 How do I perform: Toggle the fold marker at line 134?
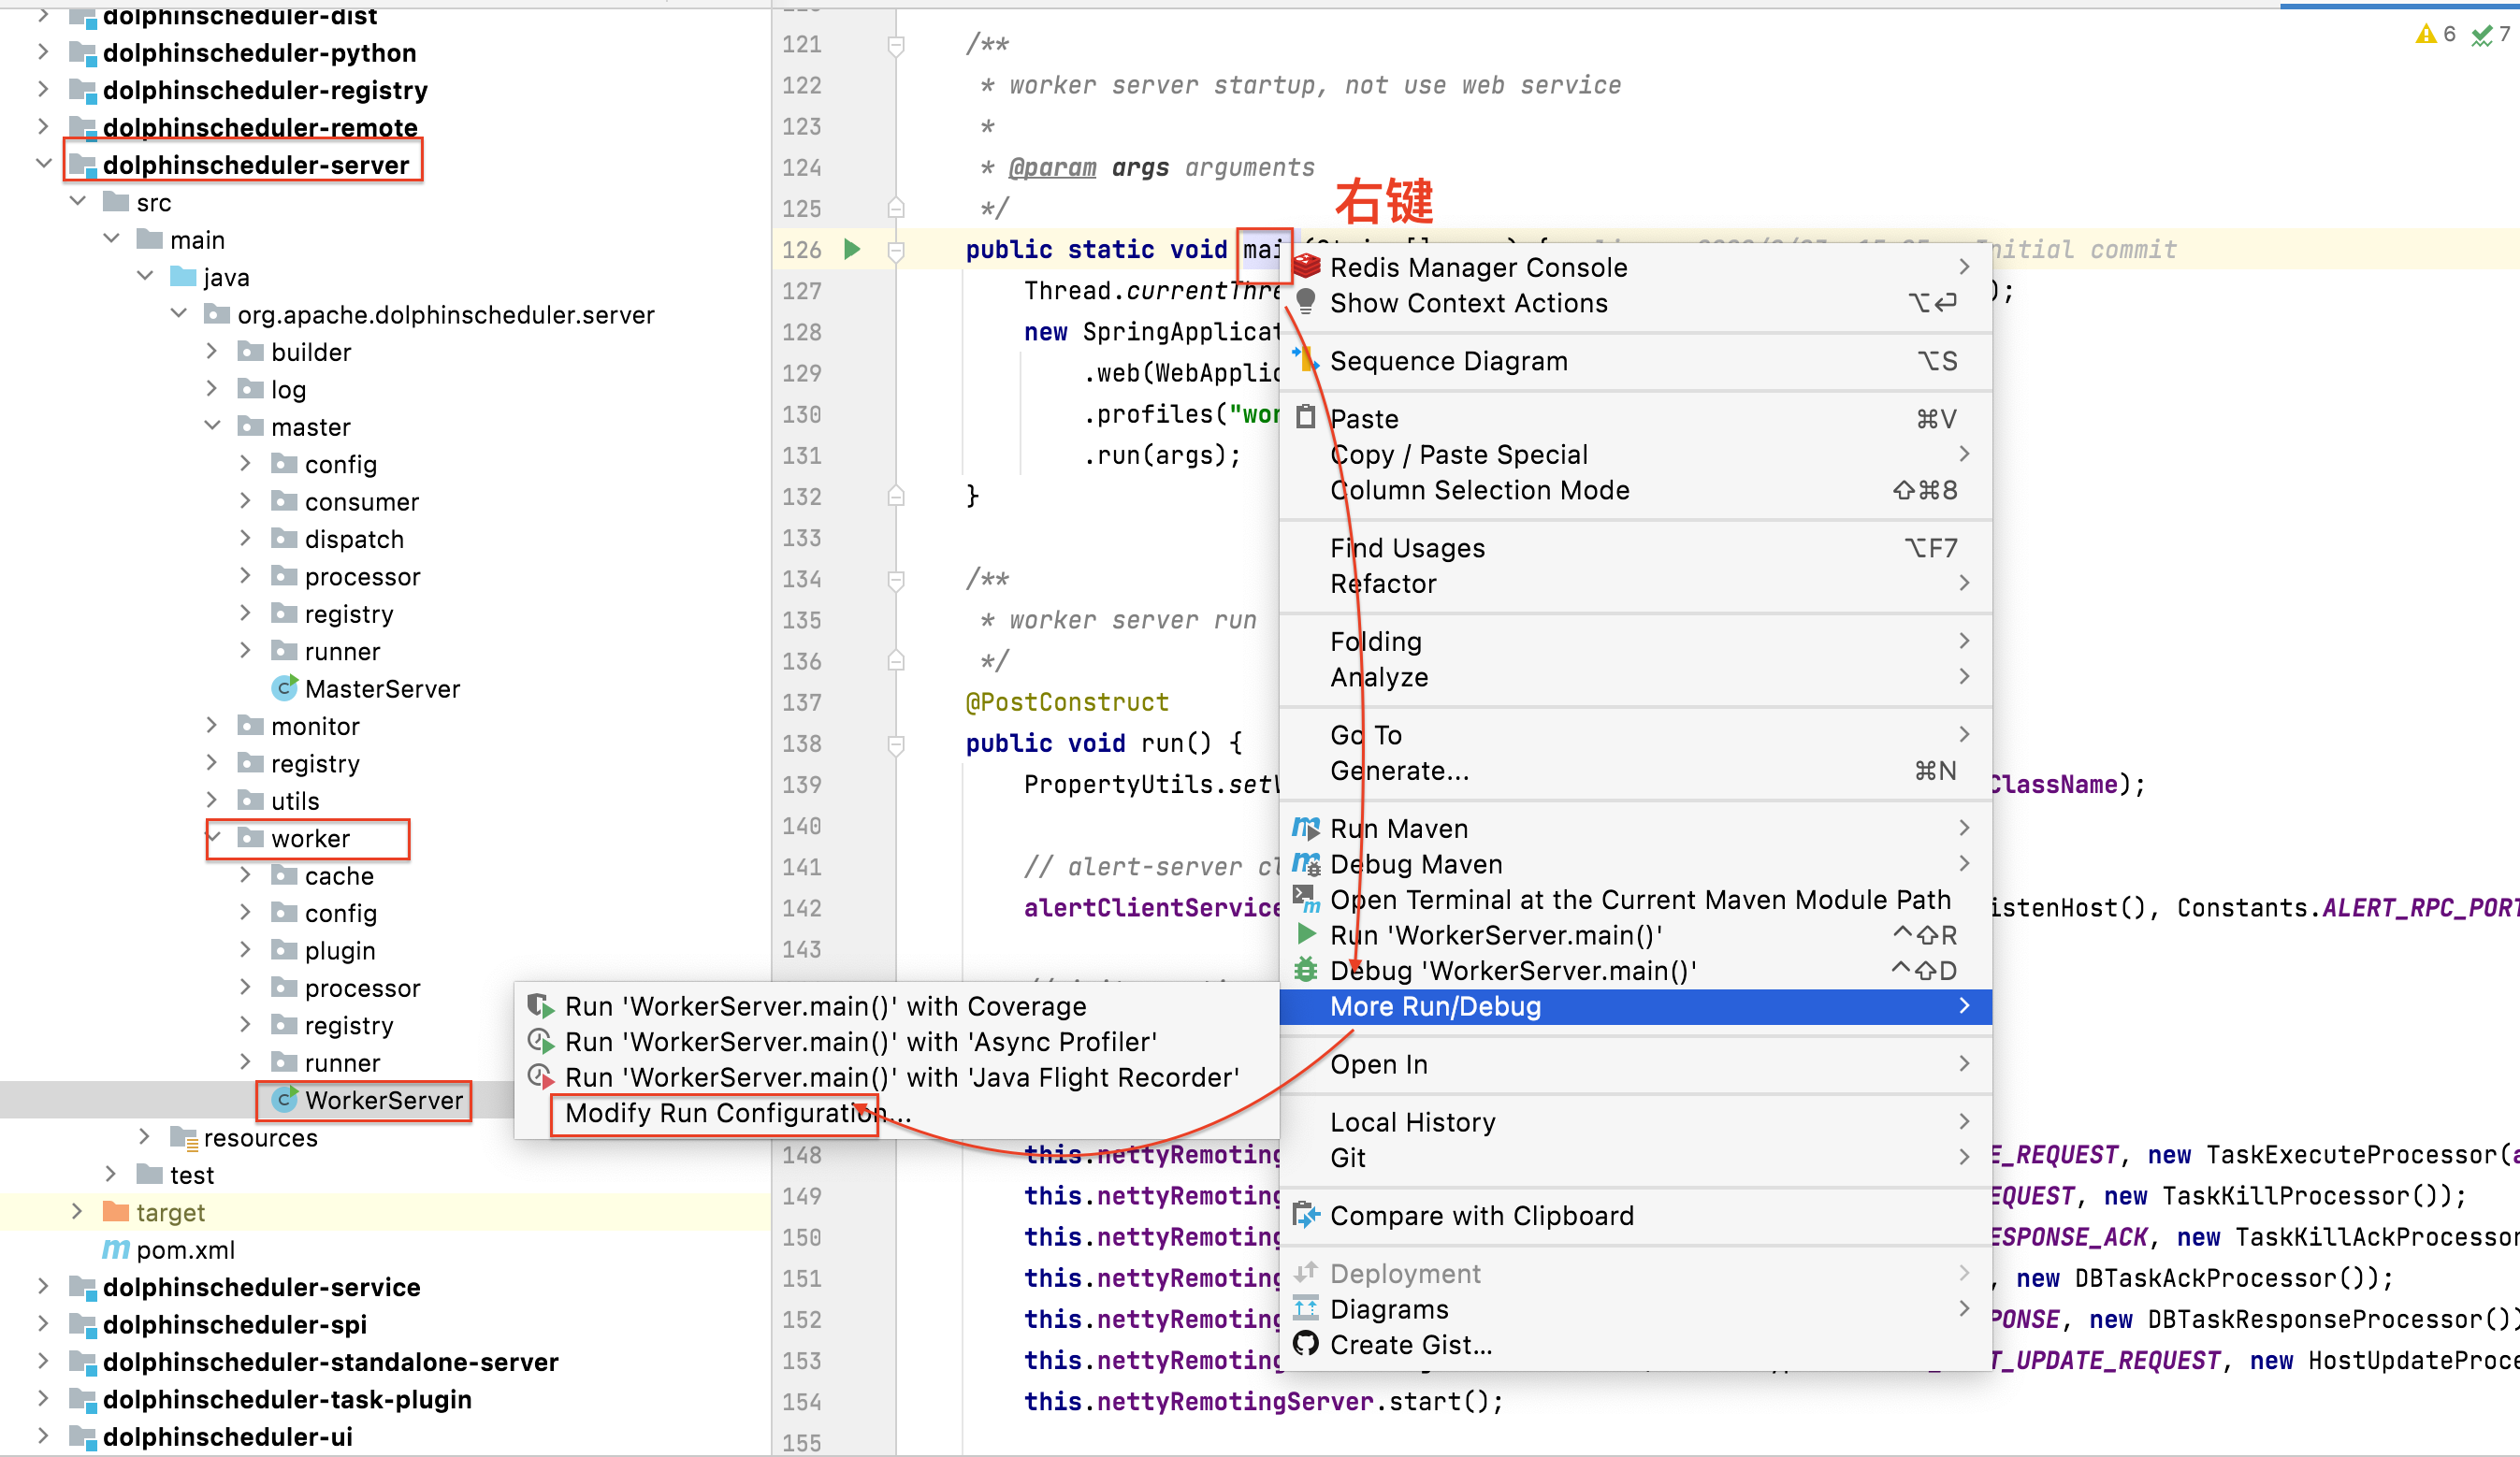pyautogui.click(x=896, y=579)
